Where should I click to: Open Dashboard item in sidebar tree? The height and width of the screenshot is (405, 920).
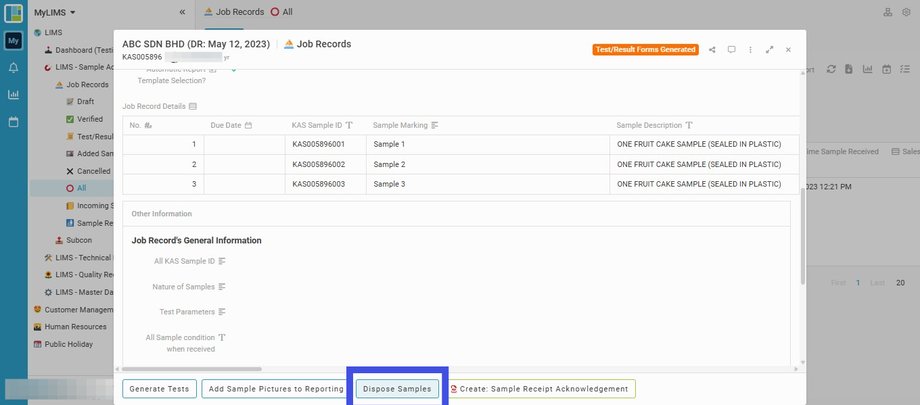(x=77, y=50)
